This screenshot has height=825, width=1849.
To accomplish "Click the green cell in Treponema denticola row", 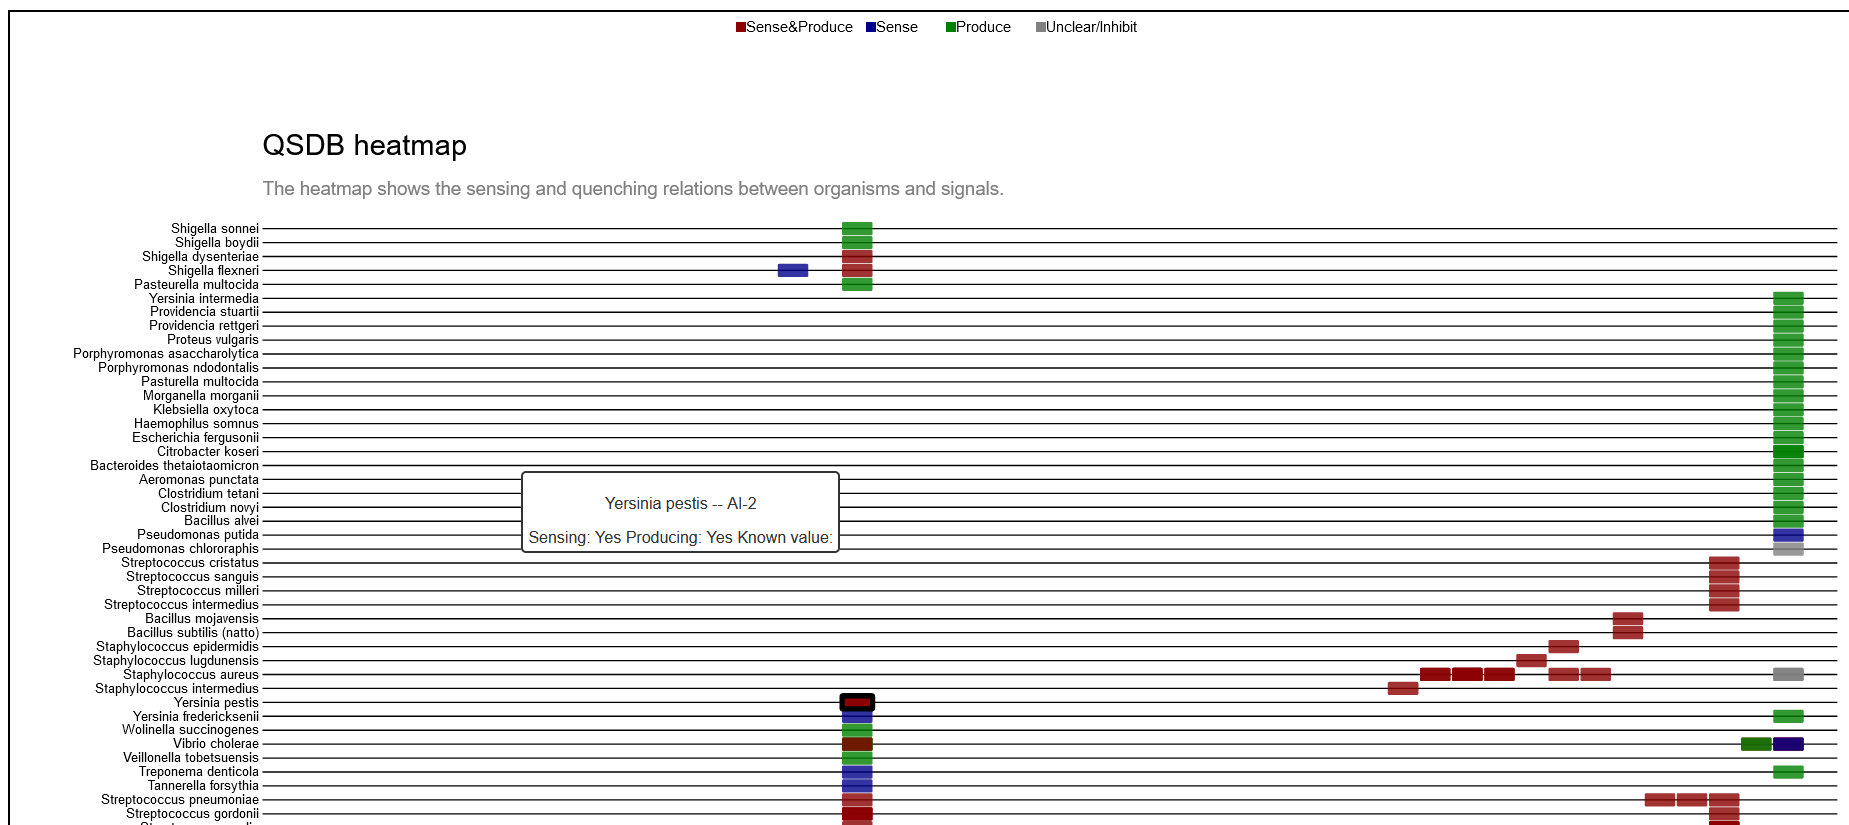I will [x=1788, y=772].
